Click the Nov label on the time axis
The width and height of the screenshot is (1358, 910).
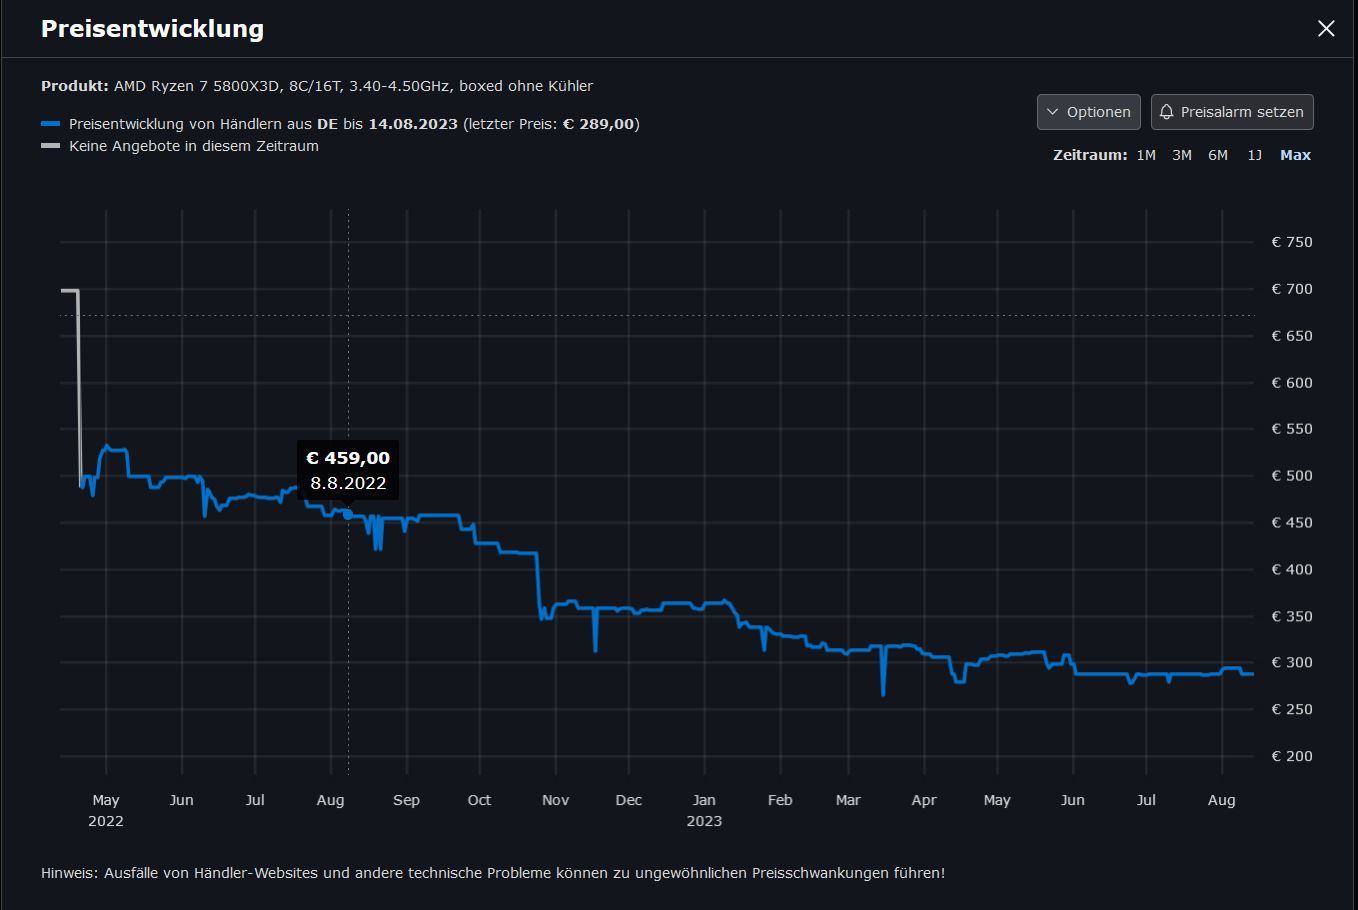(x=555, y=800)
